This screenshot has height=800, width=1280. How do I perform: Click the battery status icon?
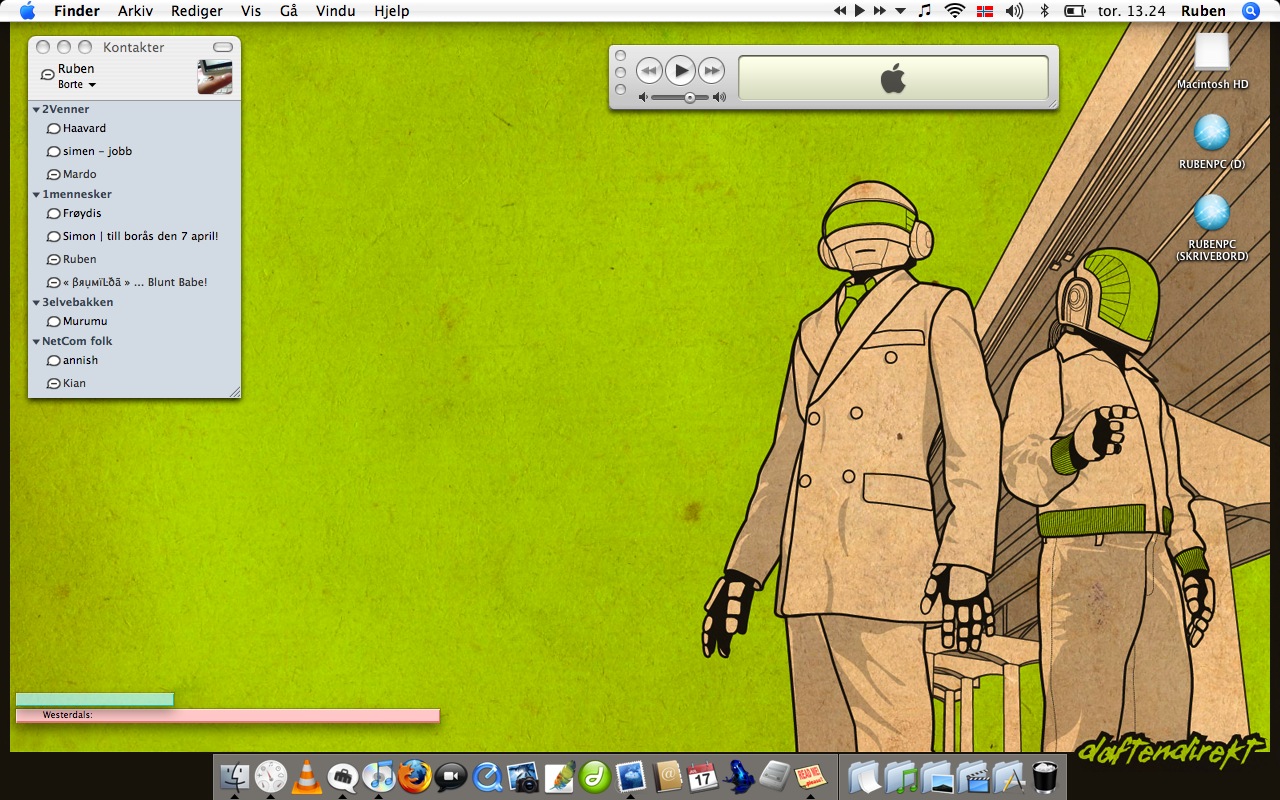[1075, 11]
